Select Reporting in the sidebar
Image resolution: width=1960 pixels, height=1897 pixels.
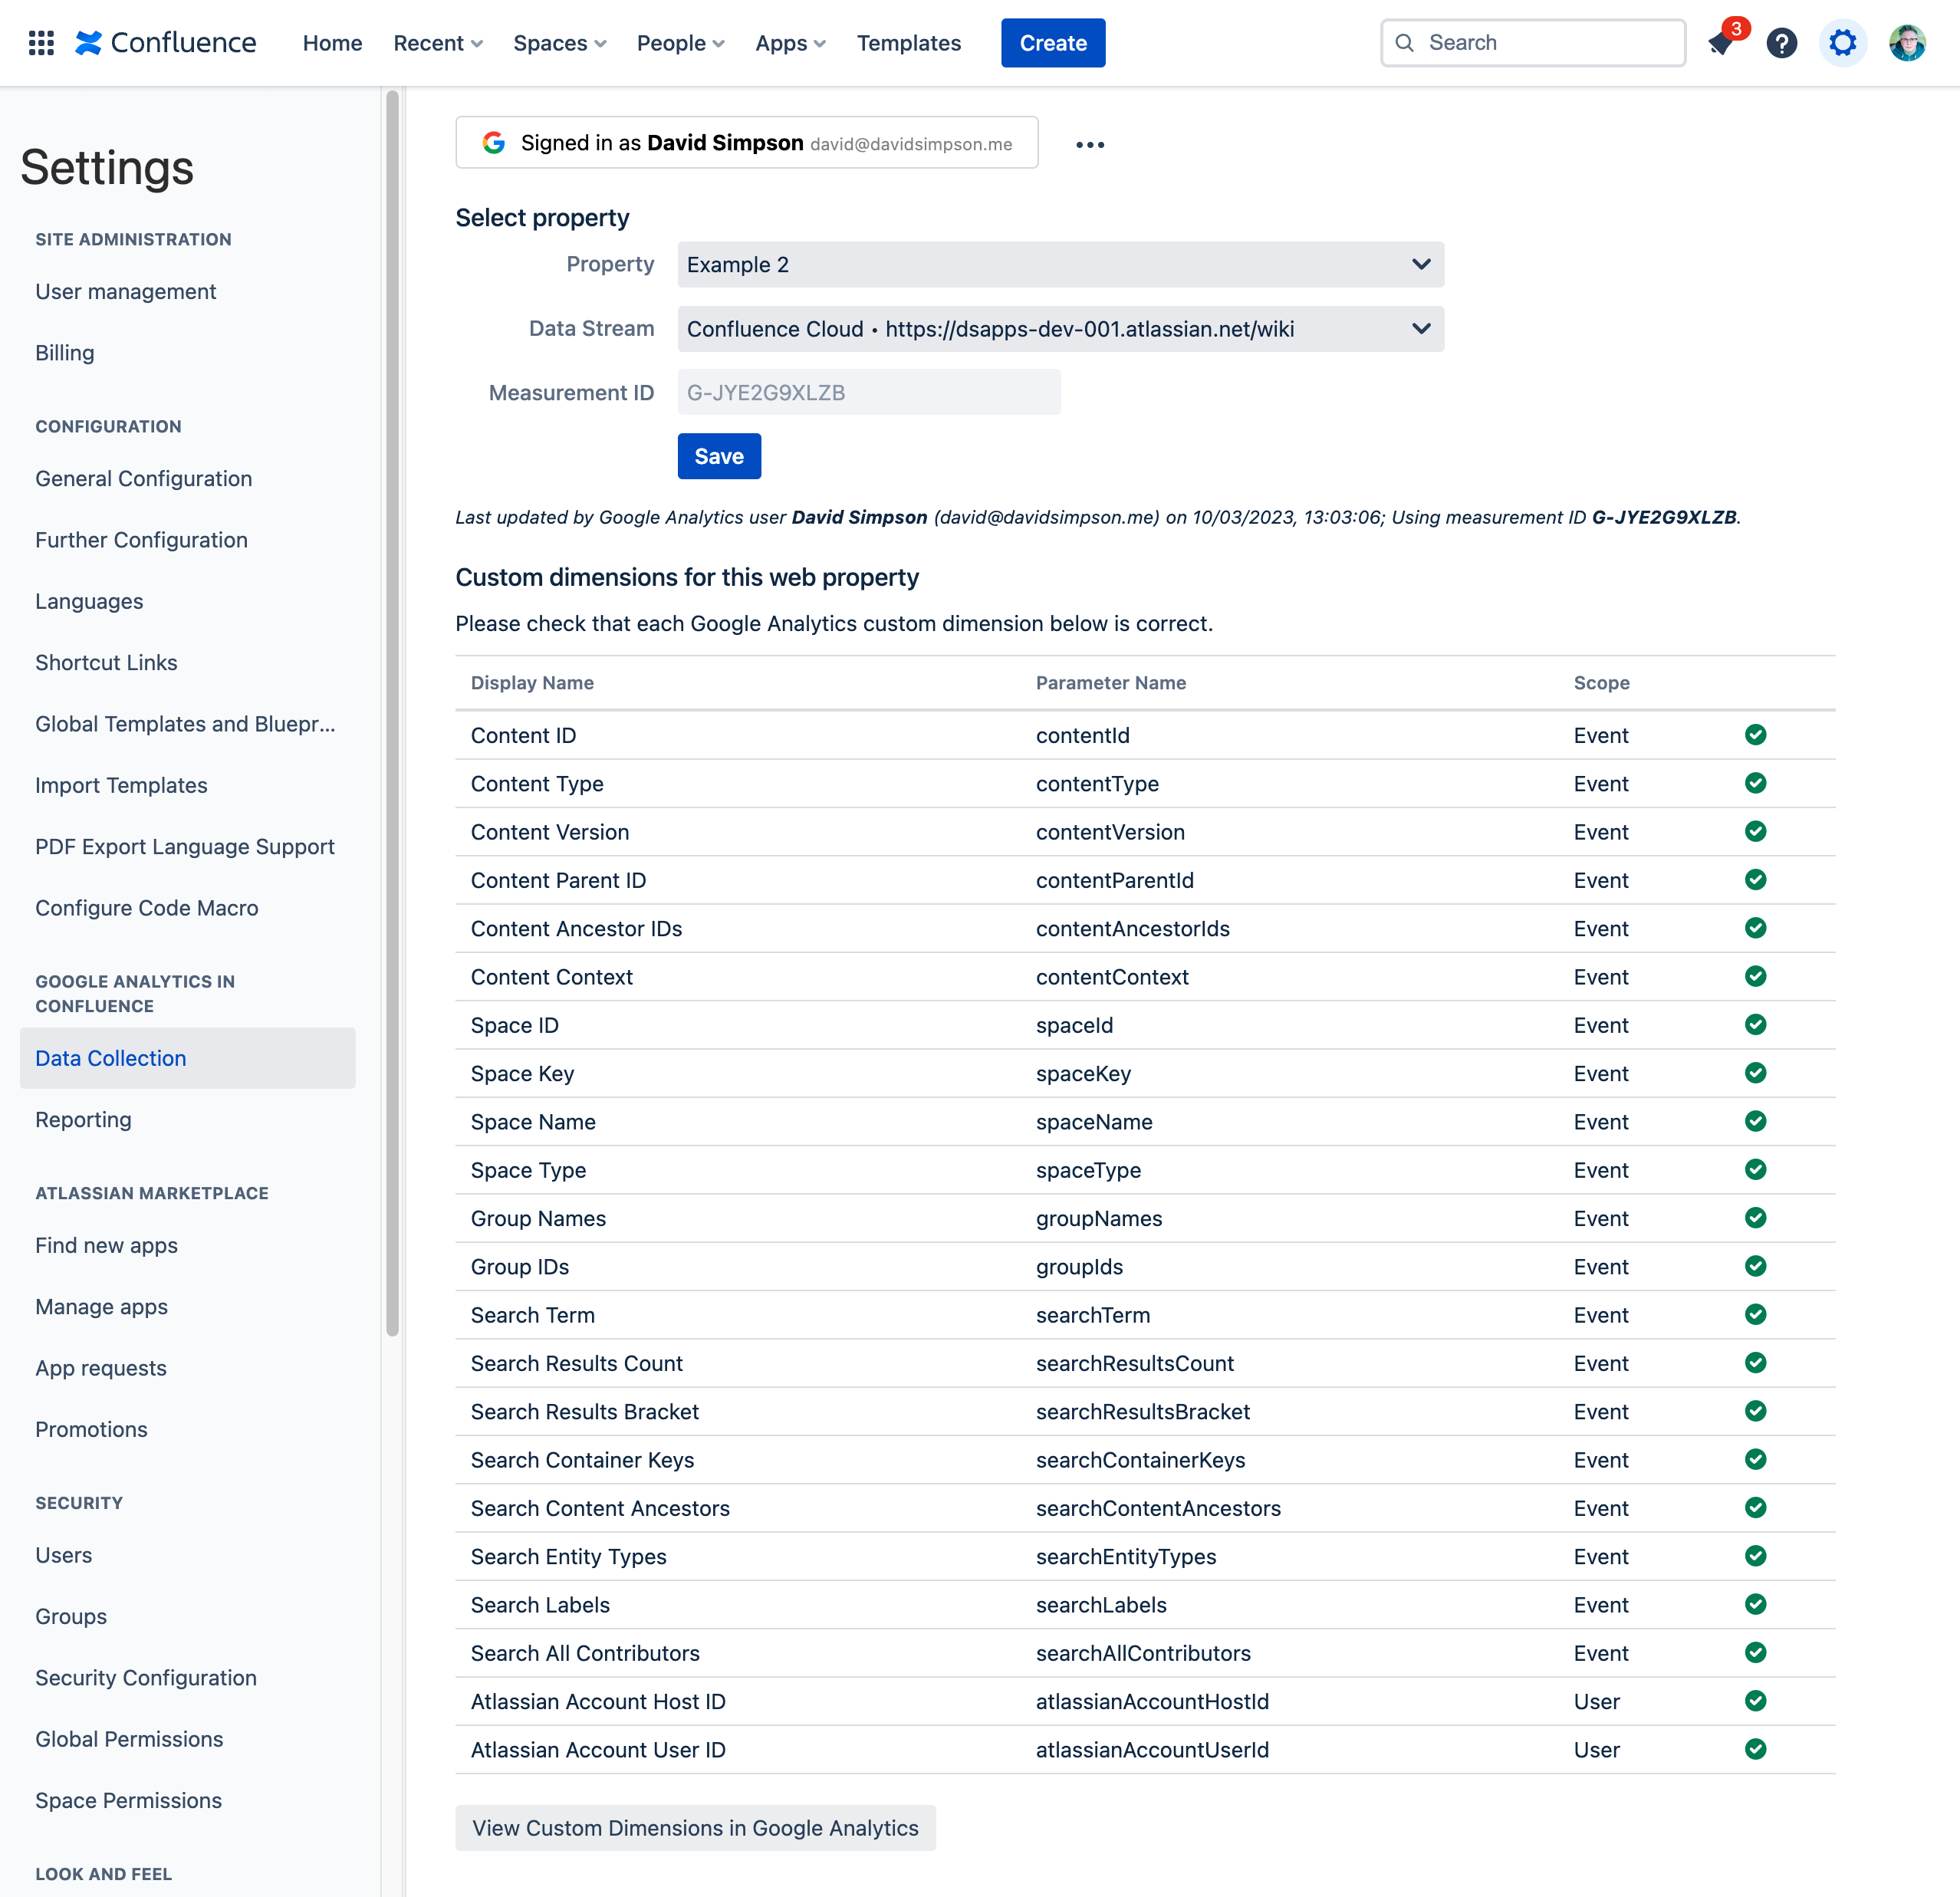tap(83, 1120)
